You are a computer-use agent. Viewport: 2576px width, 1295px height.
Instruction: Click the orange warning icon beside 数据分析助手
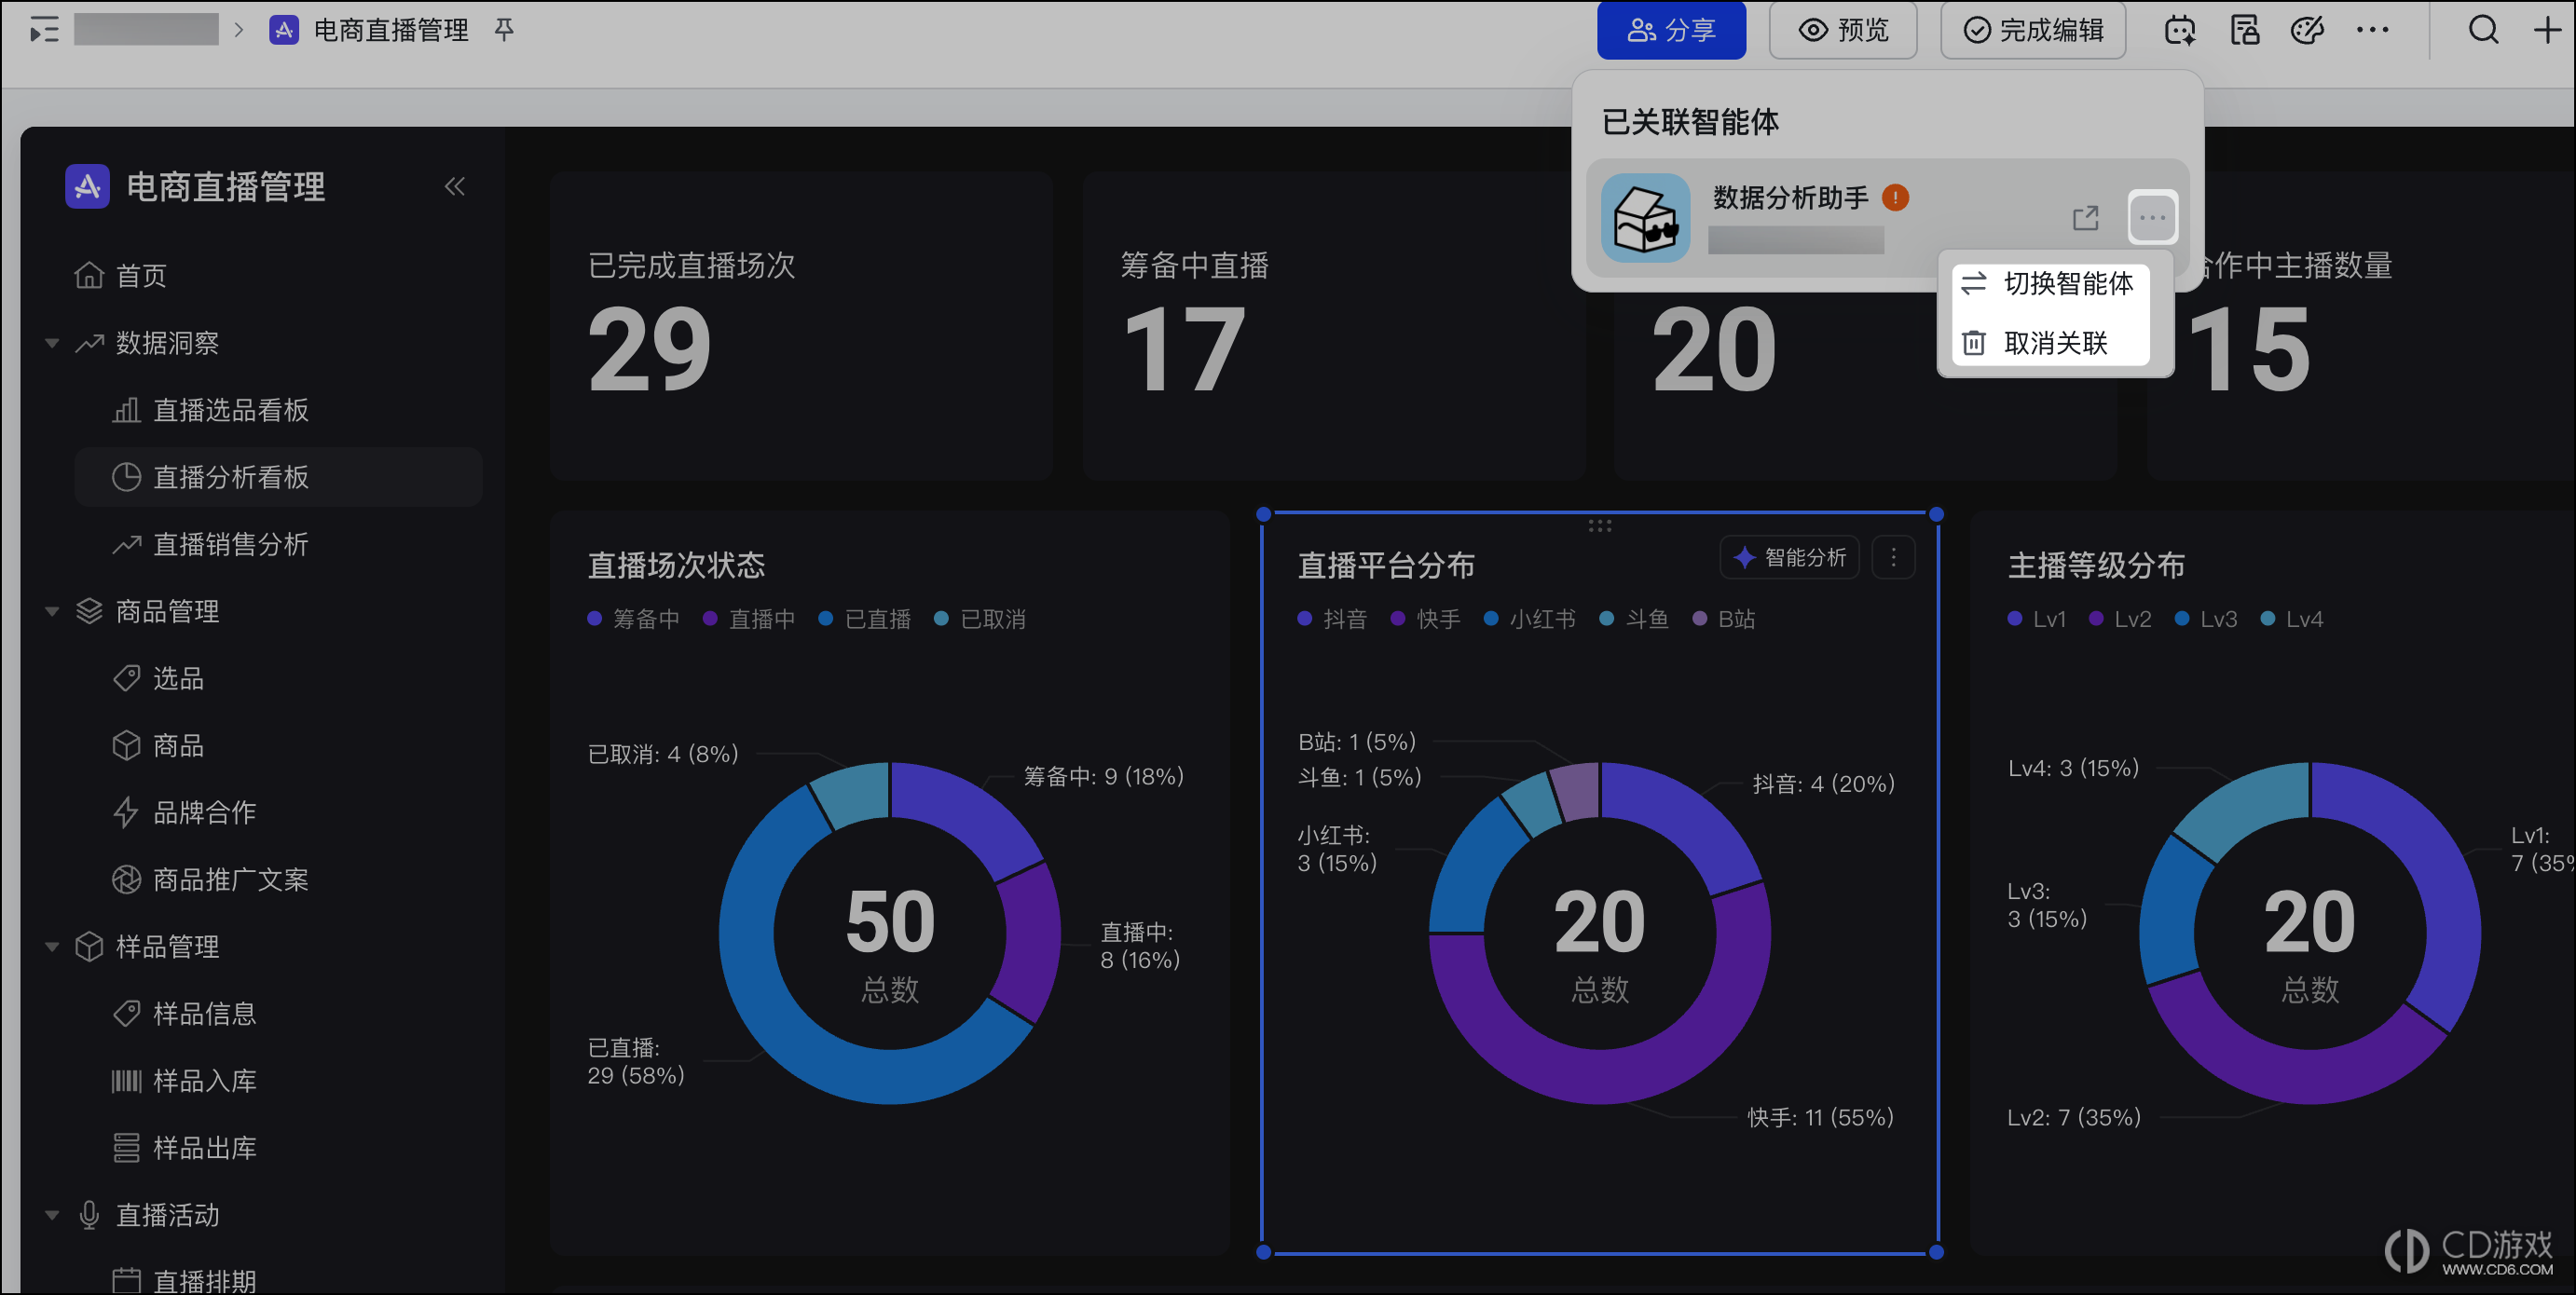pyautogui.click(x=1894, y=198)
